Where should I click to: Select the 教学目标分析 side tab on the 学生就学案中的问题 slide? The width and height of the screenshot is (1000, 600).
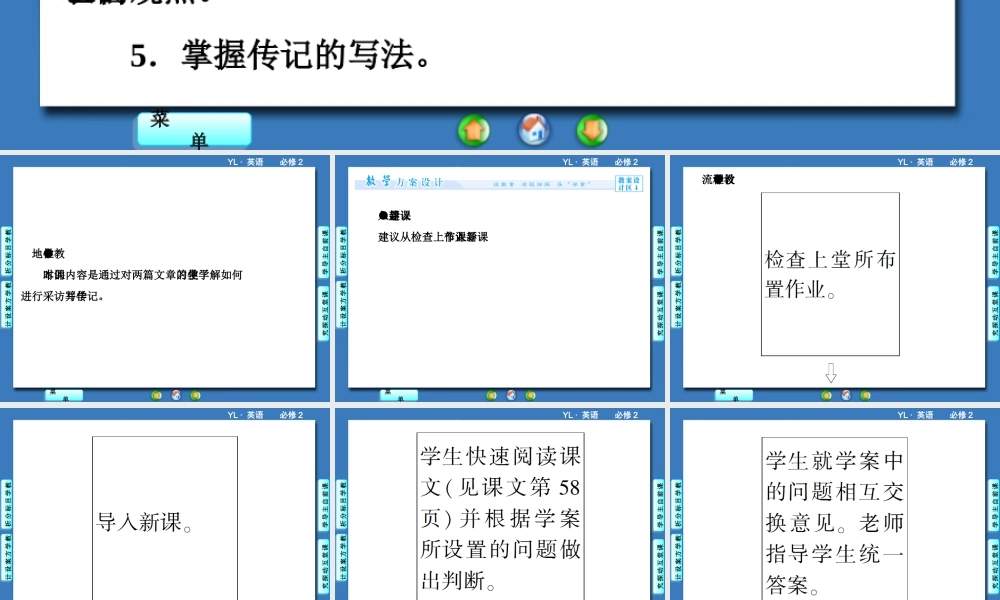pyautogui.click(x=677, y=504)
